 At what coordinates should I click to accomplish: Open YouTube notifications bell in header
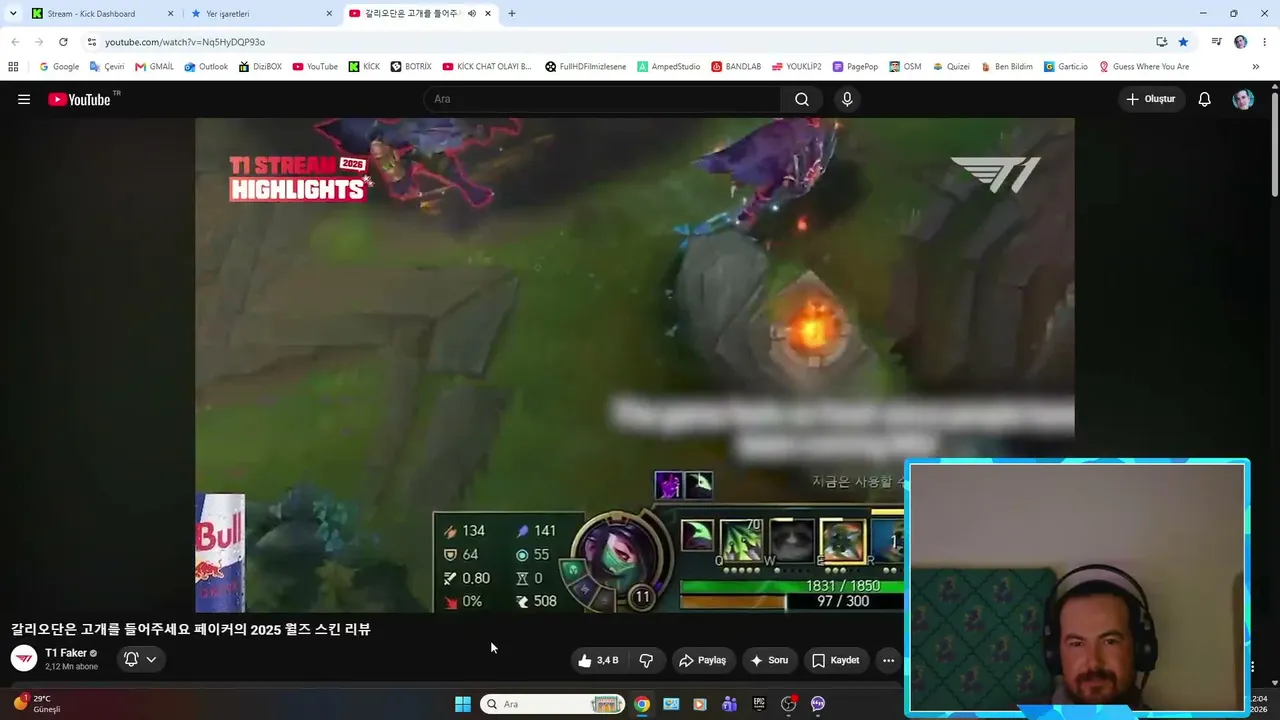1205,99
